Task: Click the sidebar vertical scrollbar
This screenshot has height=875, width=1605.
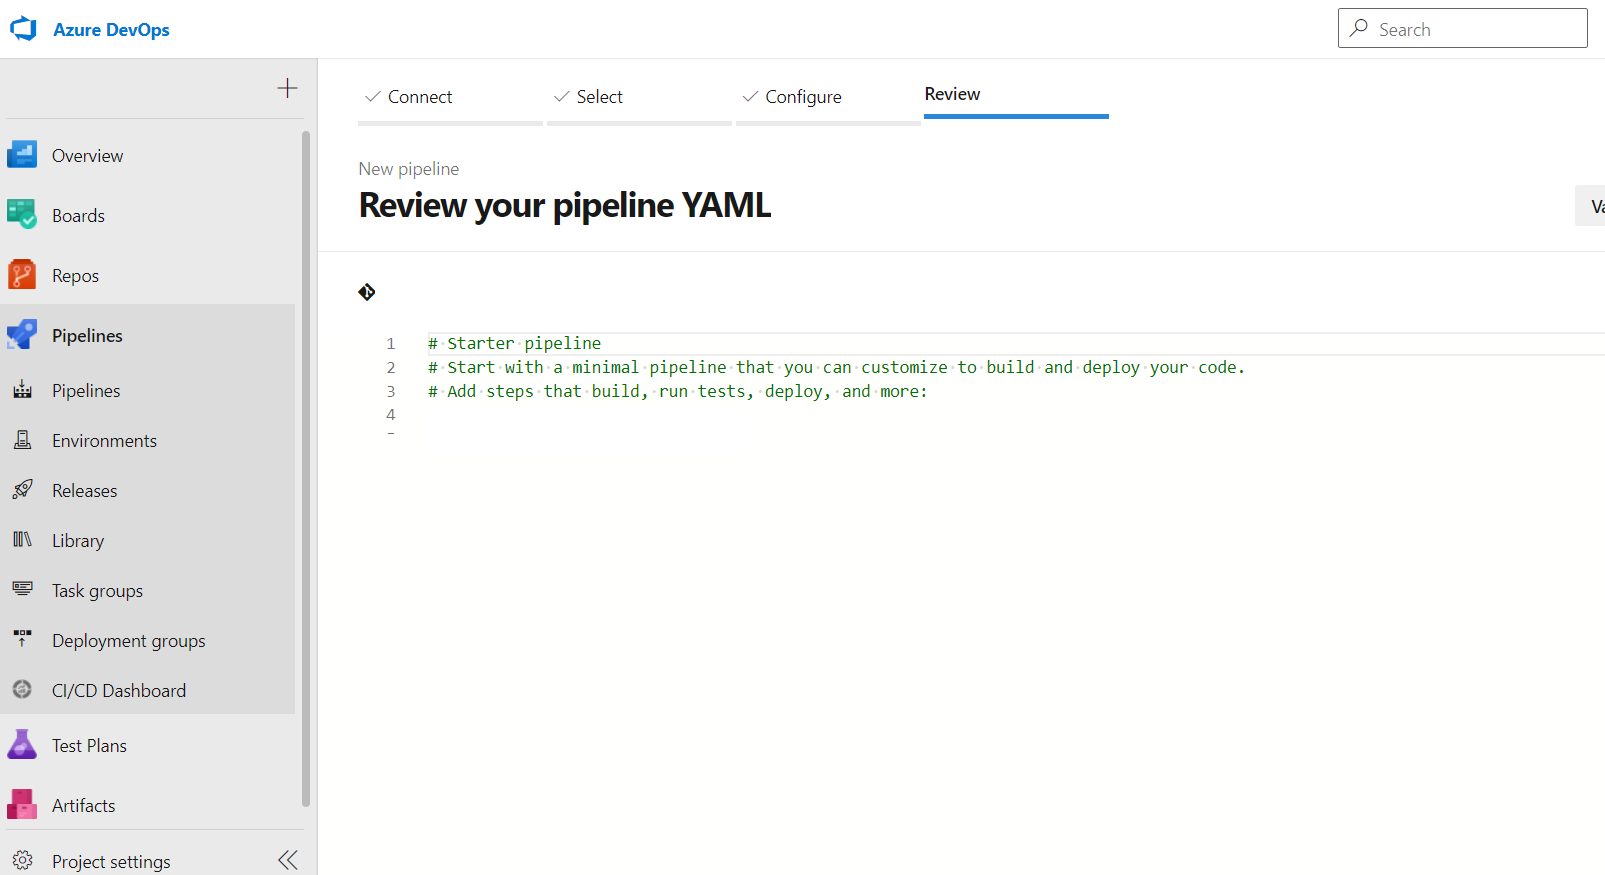Action: (x=306, y=468)
